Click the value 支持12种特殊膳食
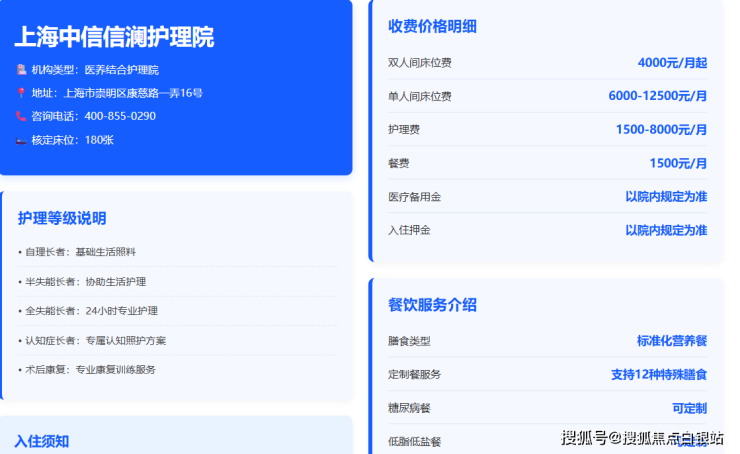Image resolution: width=740 pixels, height=454 pixels. coord(659,375)
